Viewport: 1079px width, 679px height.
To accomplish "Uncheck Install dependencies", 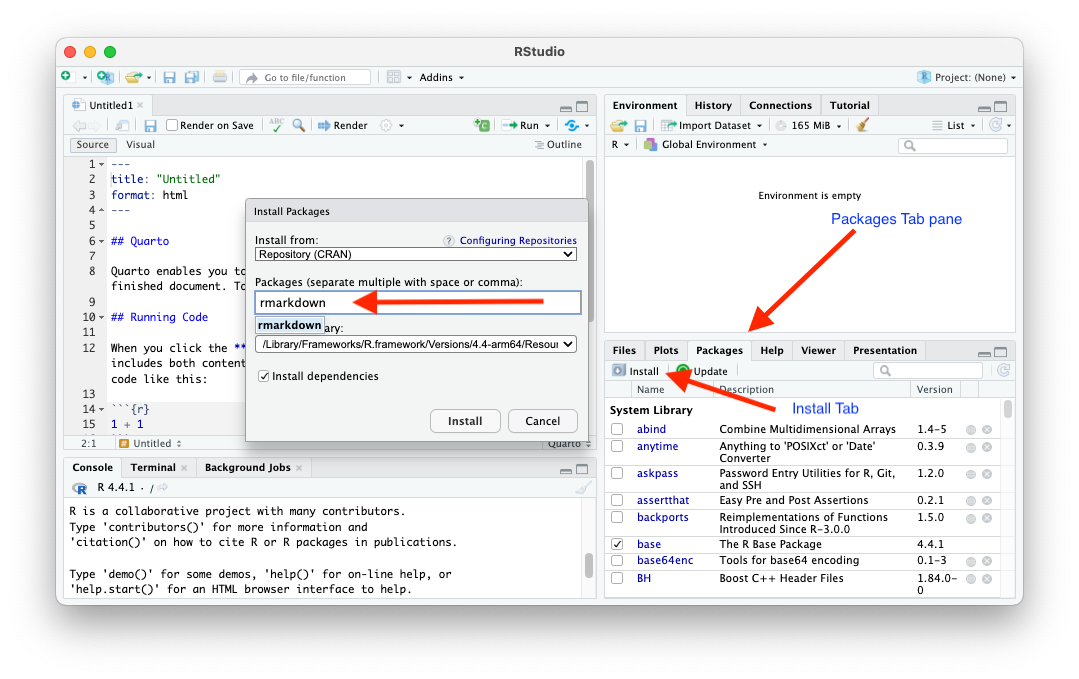I will tap(264, 376).
